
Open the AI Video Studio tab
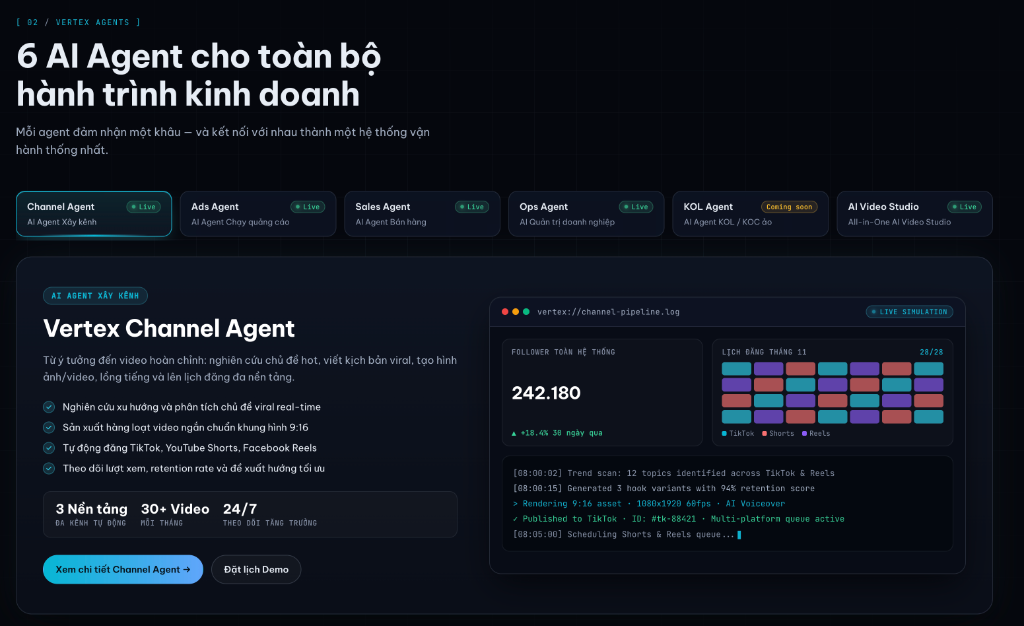(x=914, y=213)
